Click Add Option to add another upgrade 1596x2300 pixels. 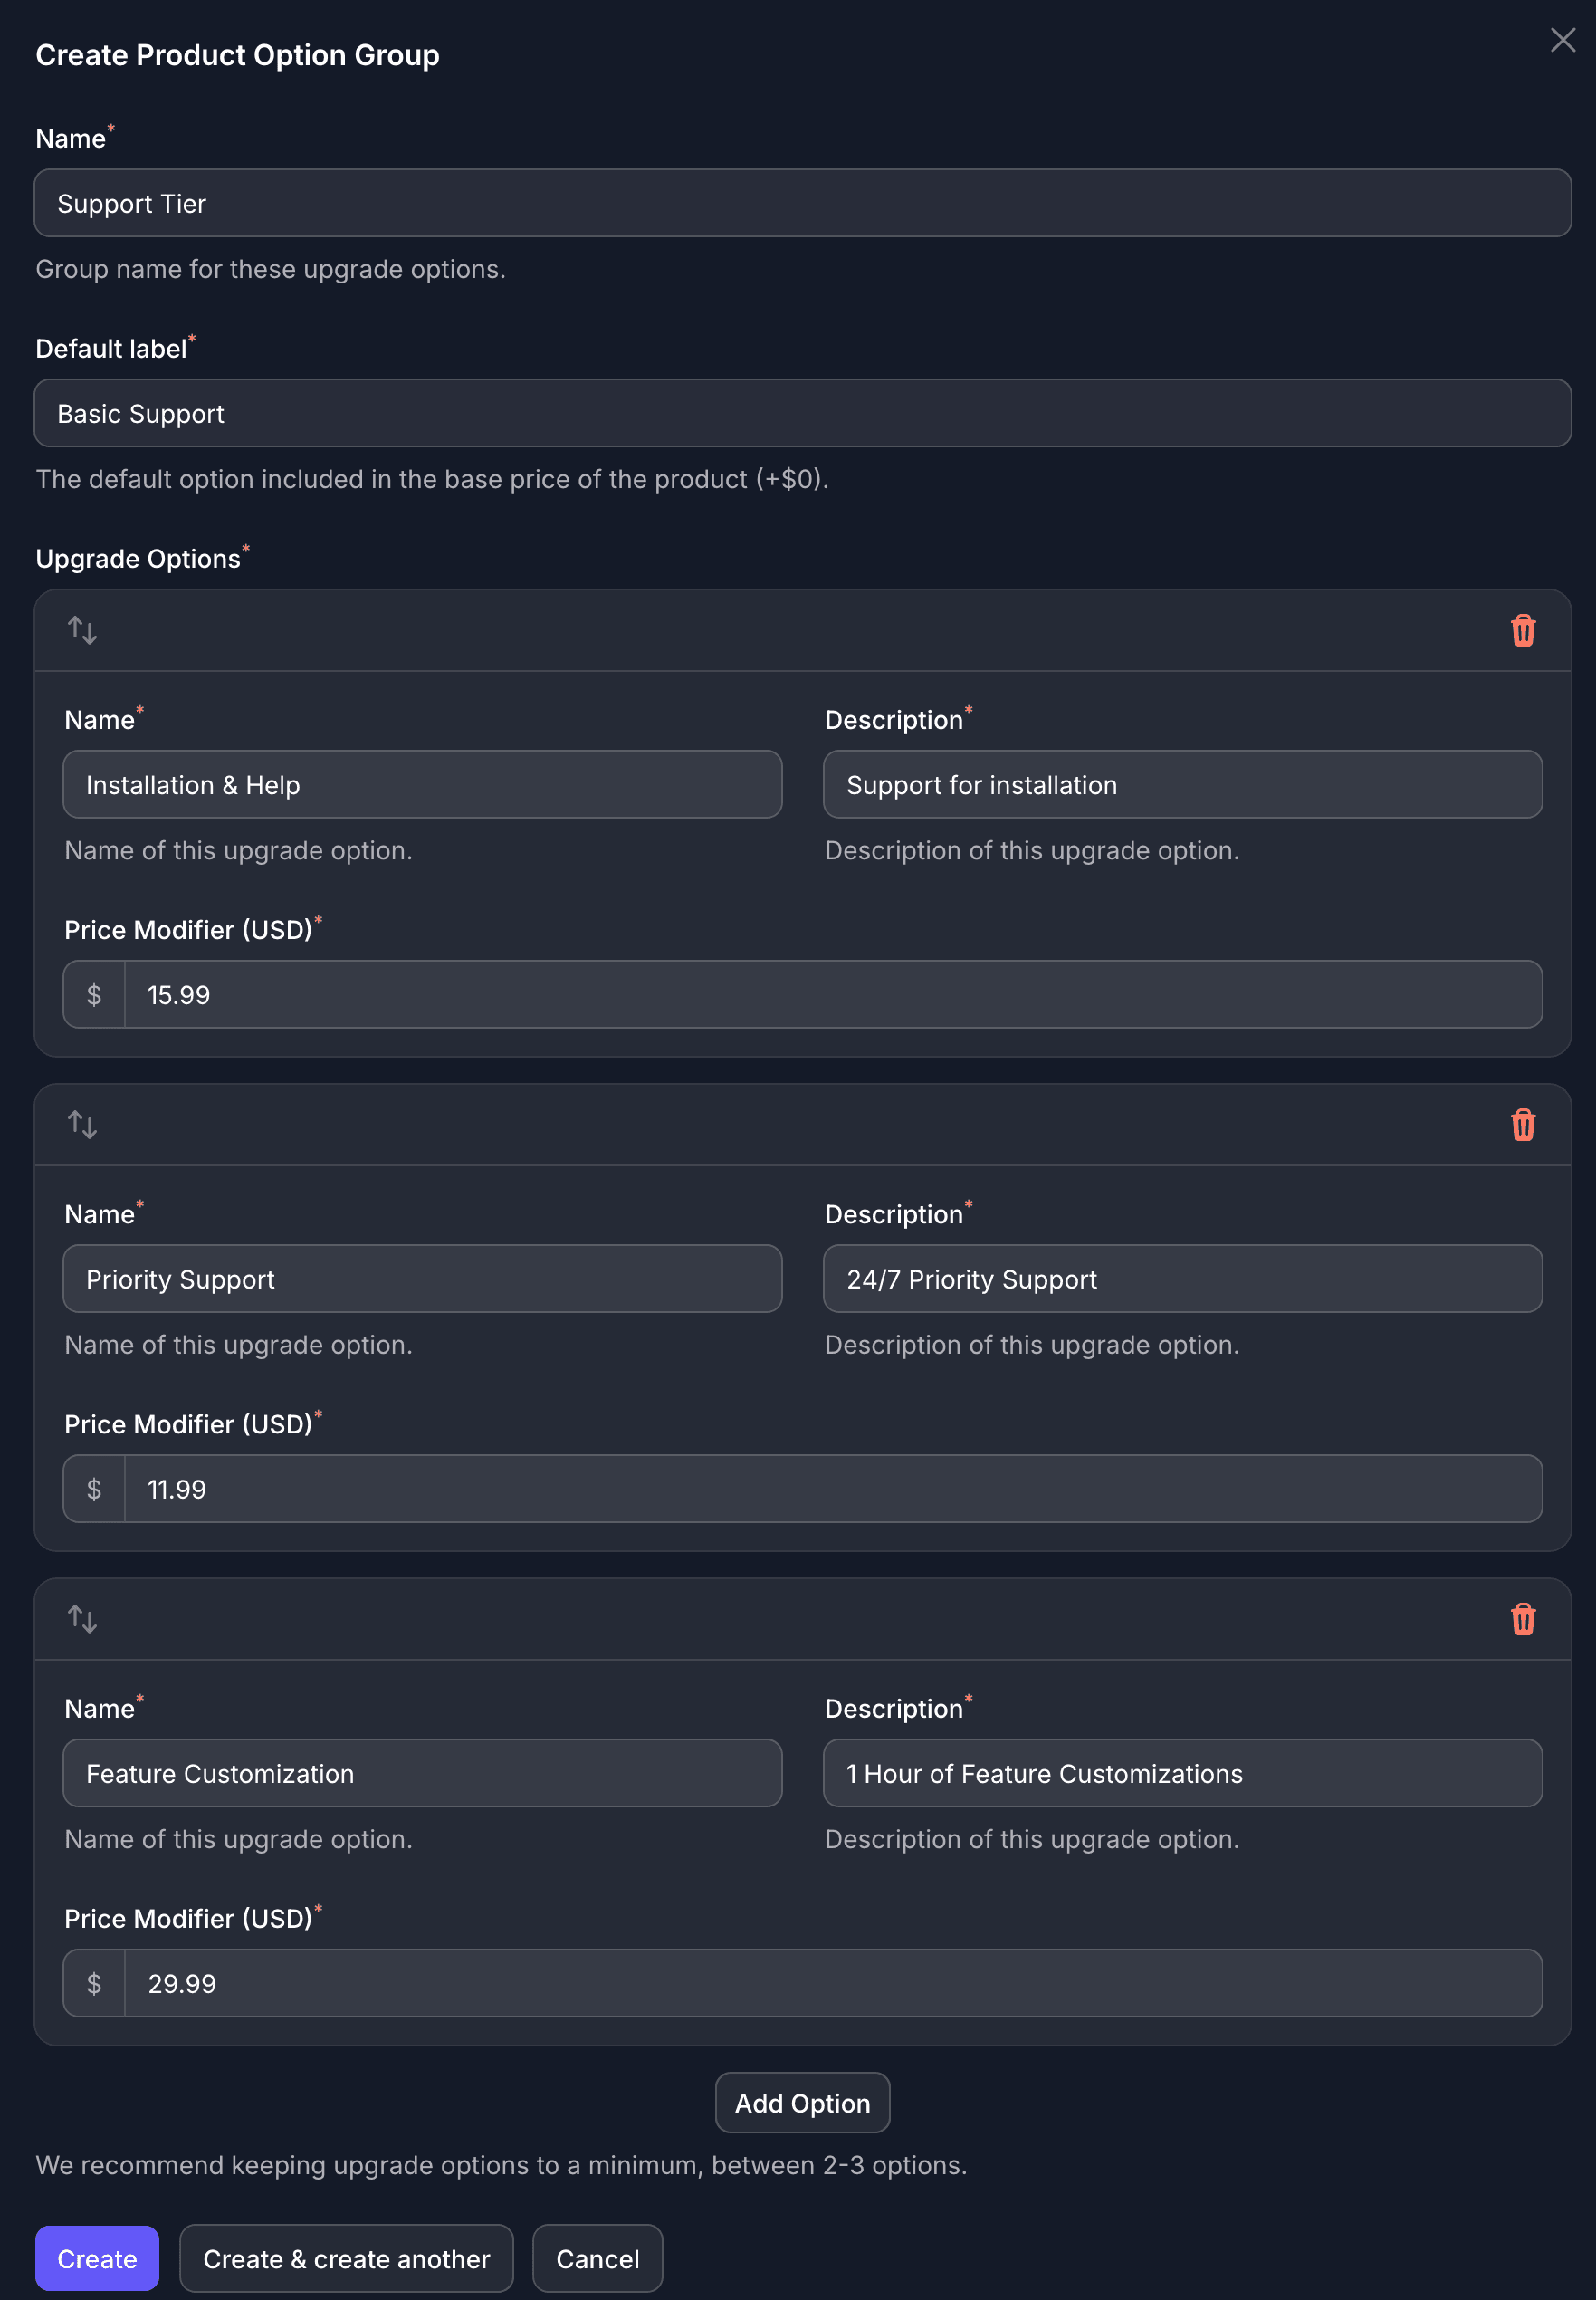point(801,2102)
